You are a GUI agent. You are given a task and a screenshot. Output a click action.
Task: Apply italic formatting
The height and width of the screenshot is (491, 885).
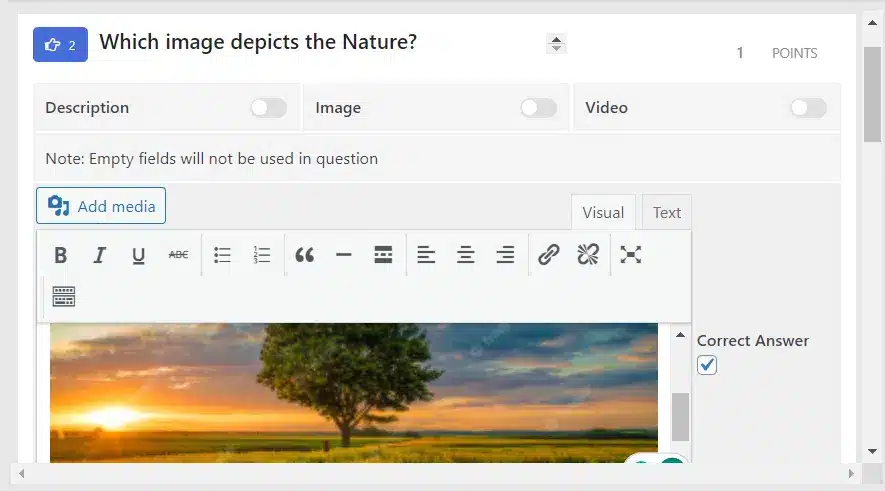pos(99,255)
